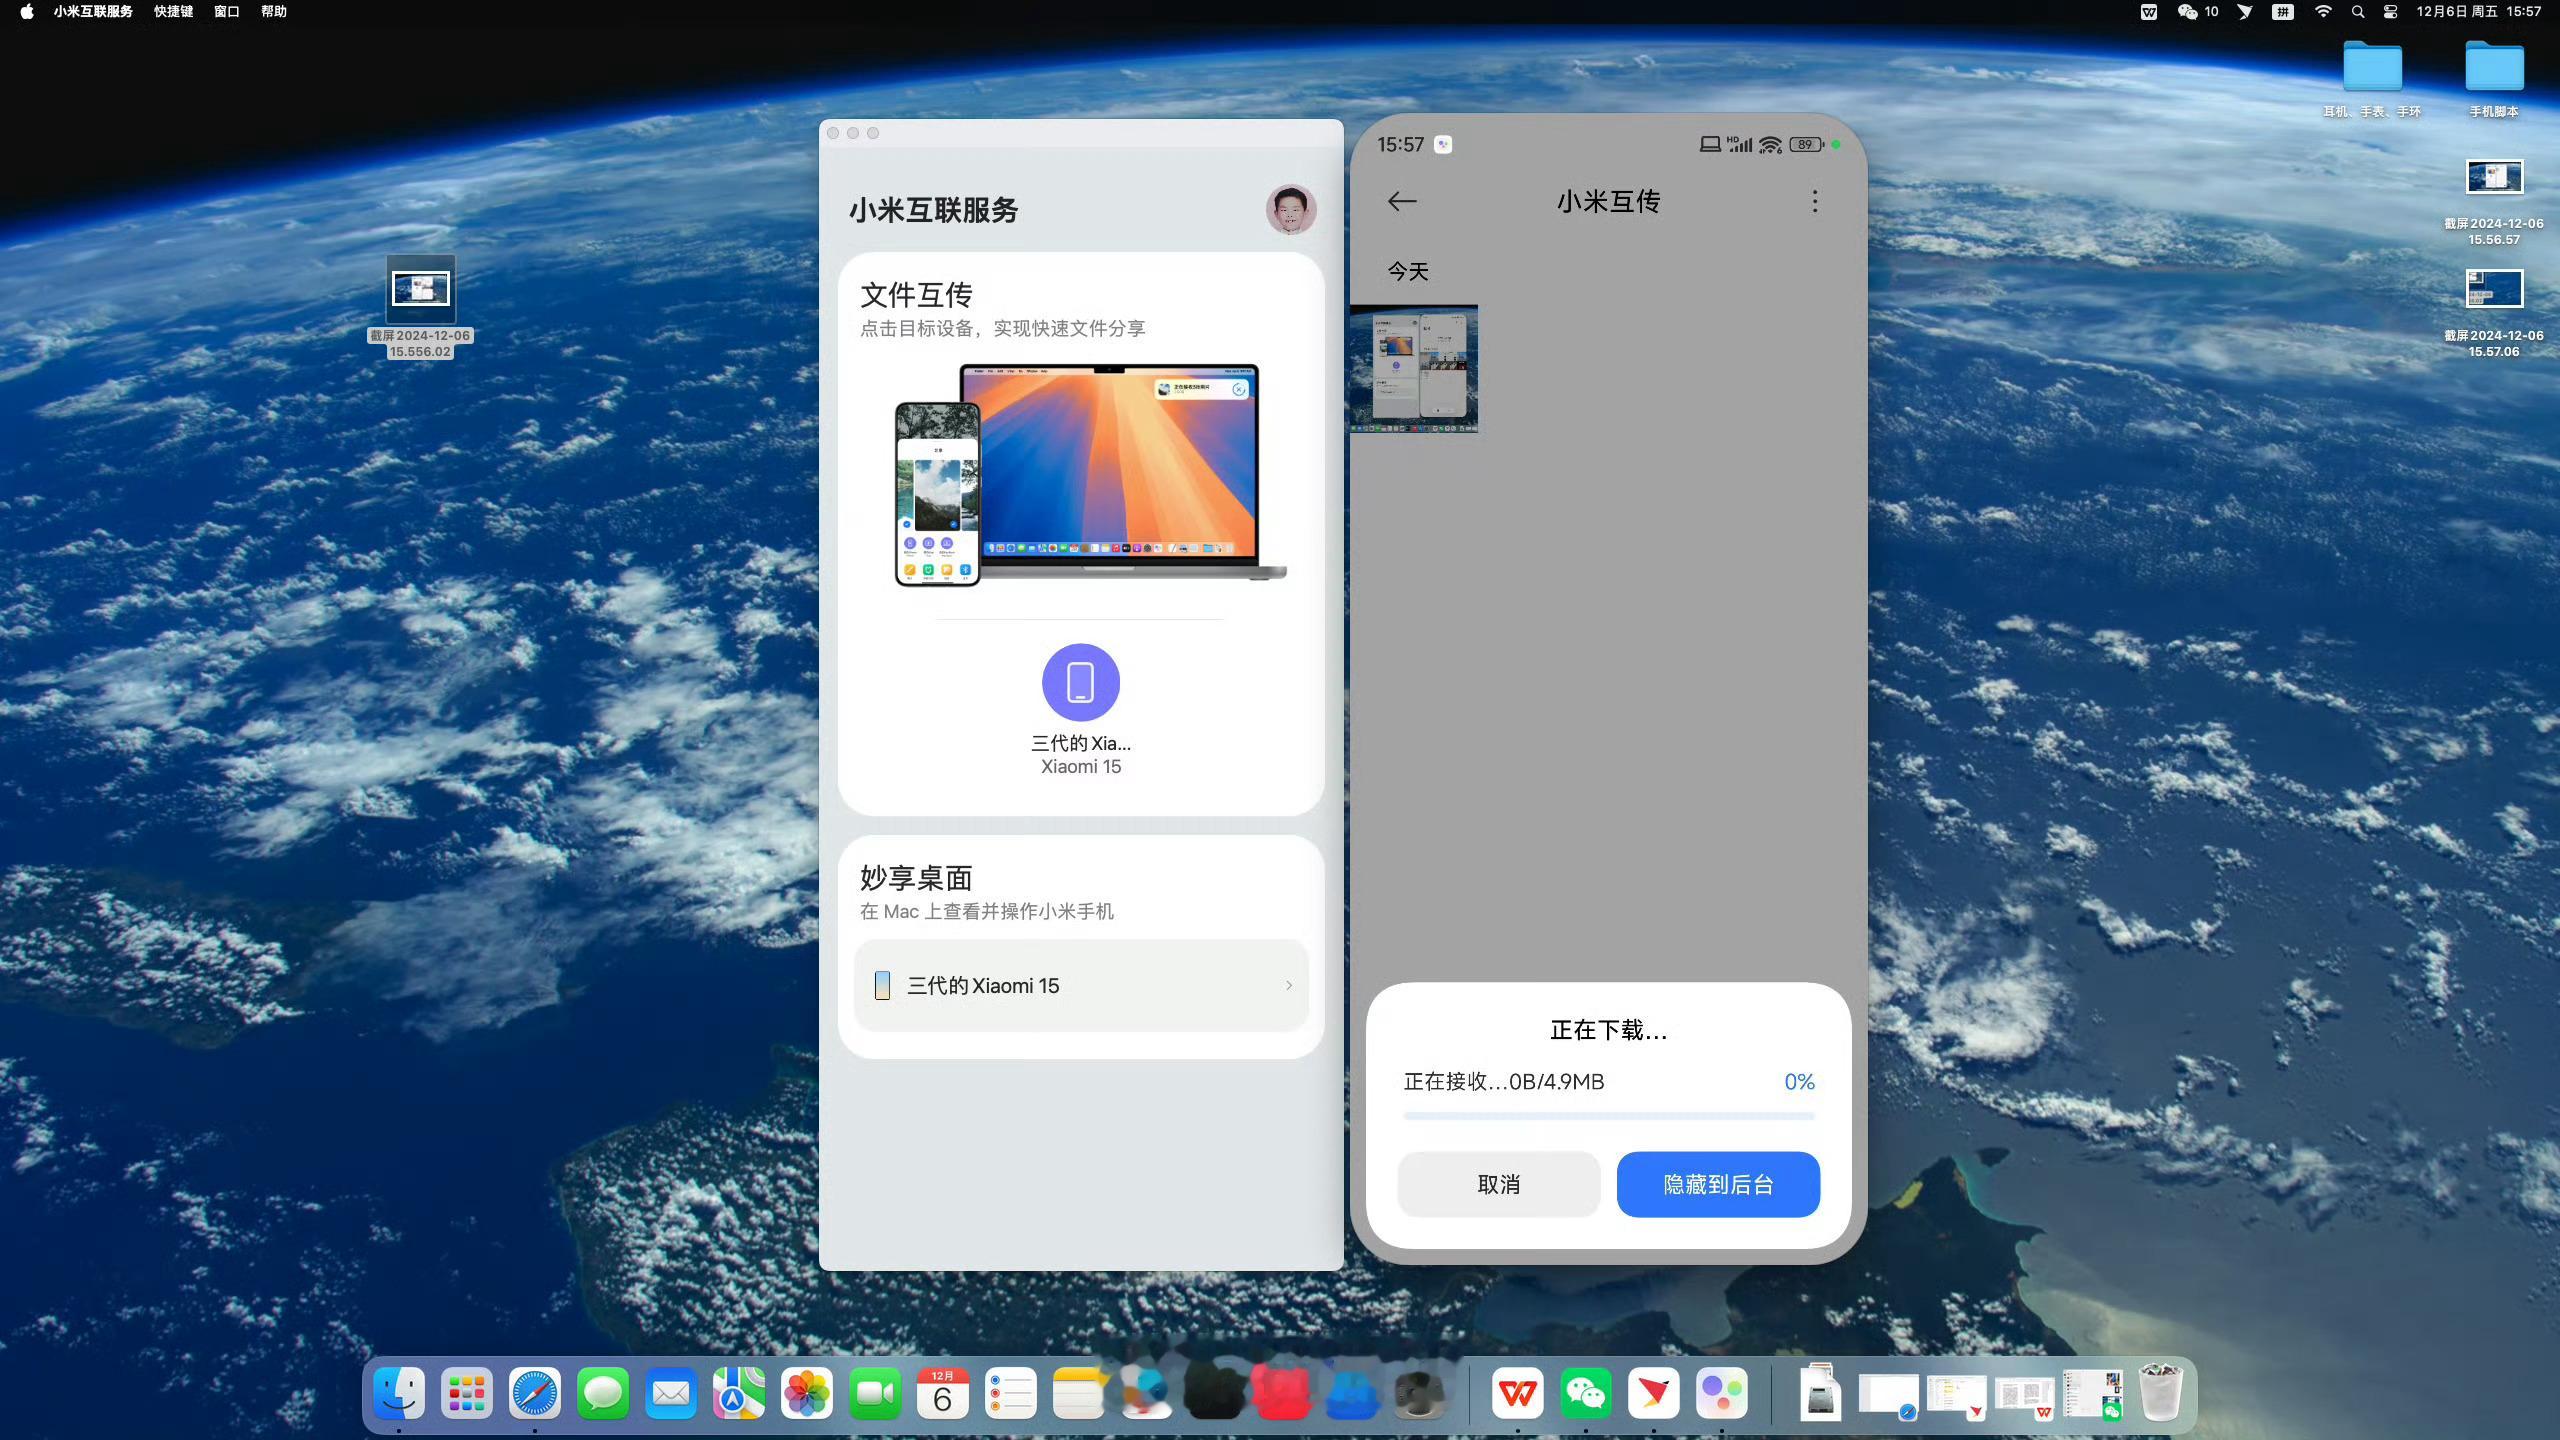The width and height of the screenshot is (2560, 1440).
Task: Launch Safari from the Dock
Action: pyautogui.click(x=535, y=1393)
